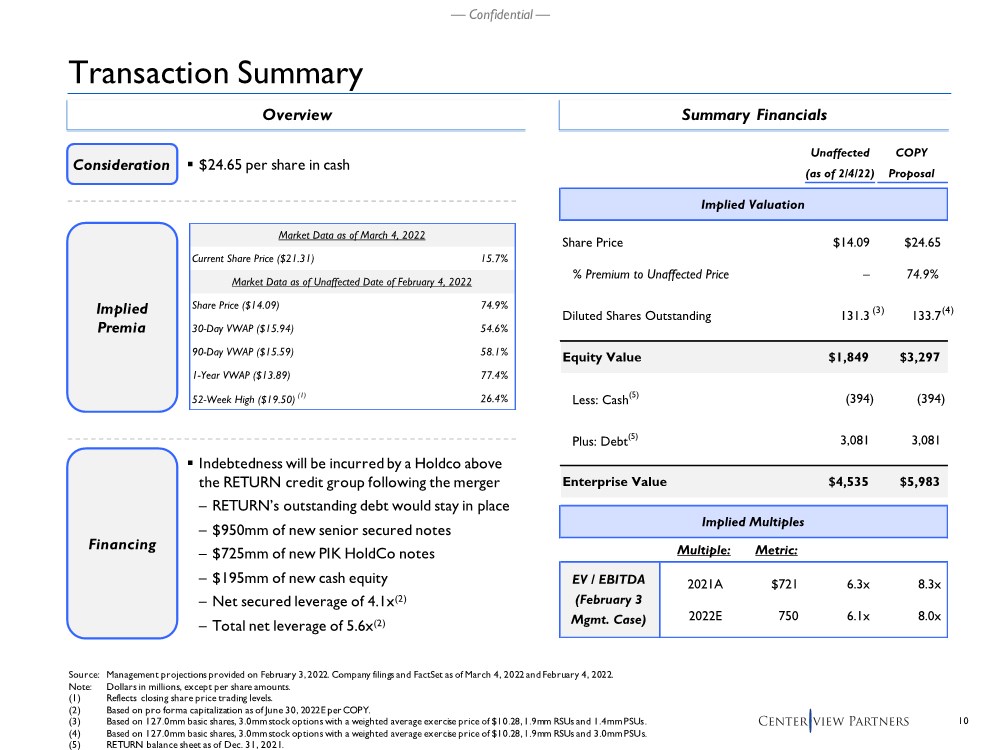This screenshot has height=750, width=1000.
Task: Select the $5,983 enterprise value figure
Action: 919,481
